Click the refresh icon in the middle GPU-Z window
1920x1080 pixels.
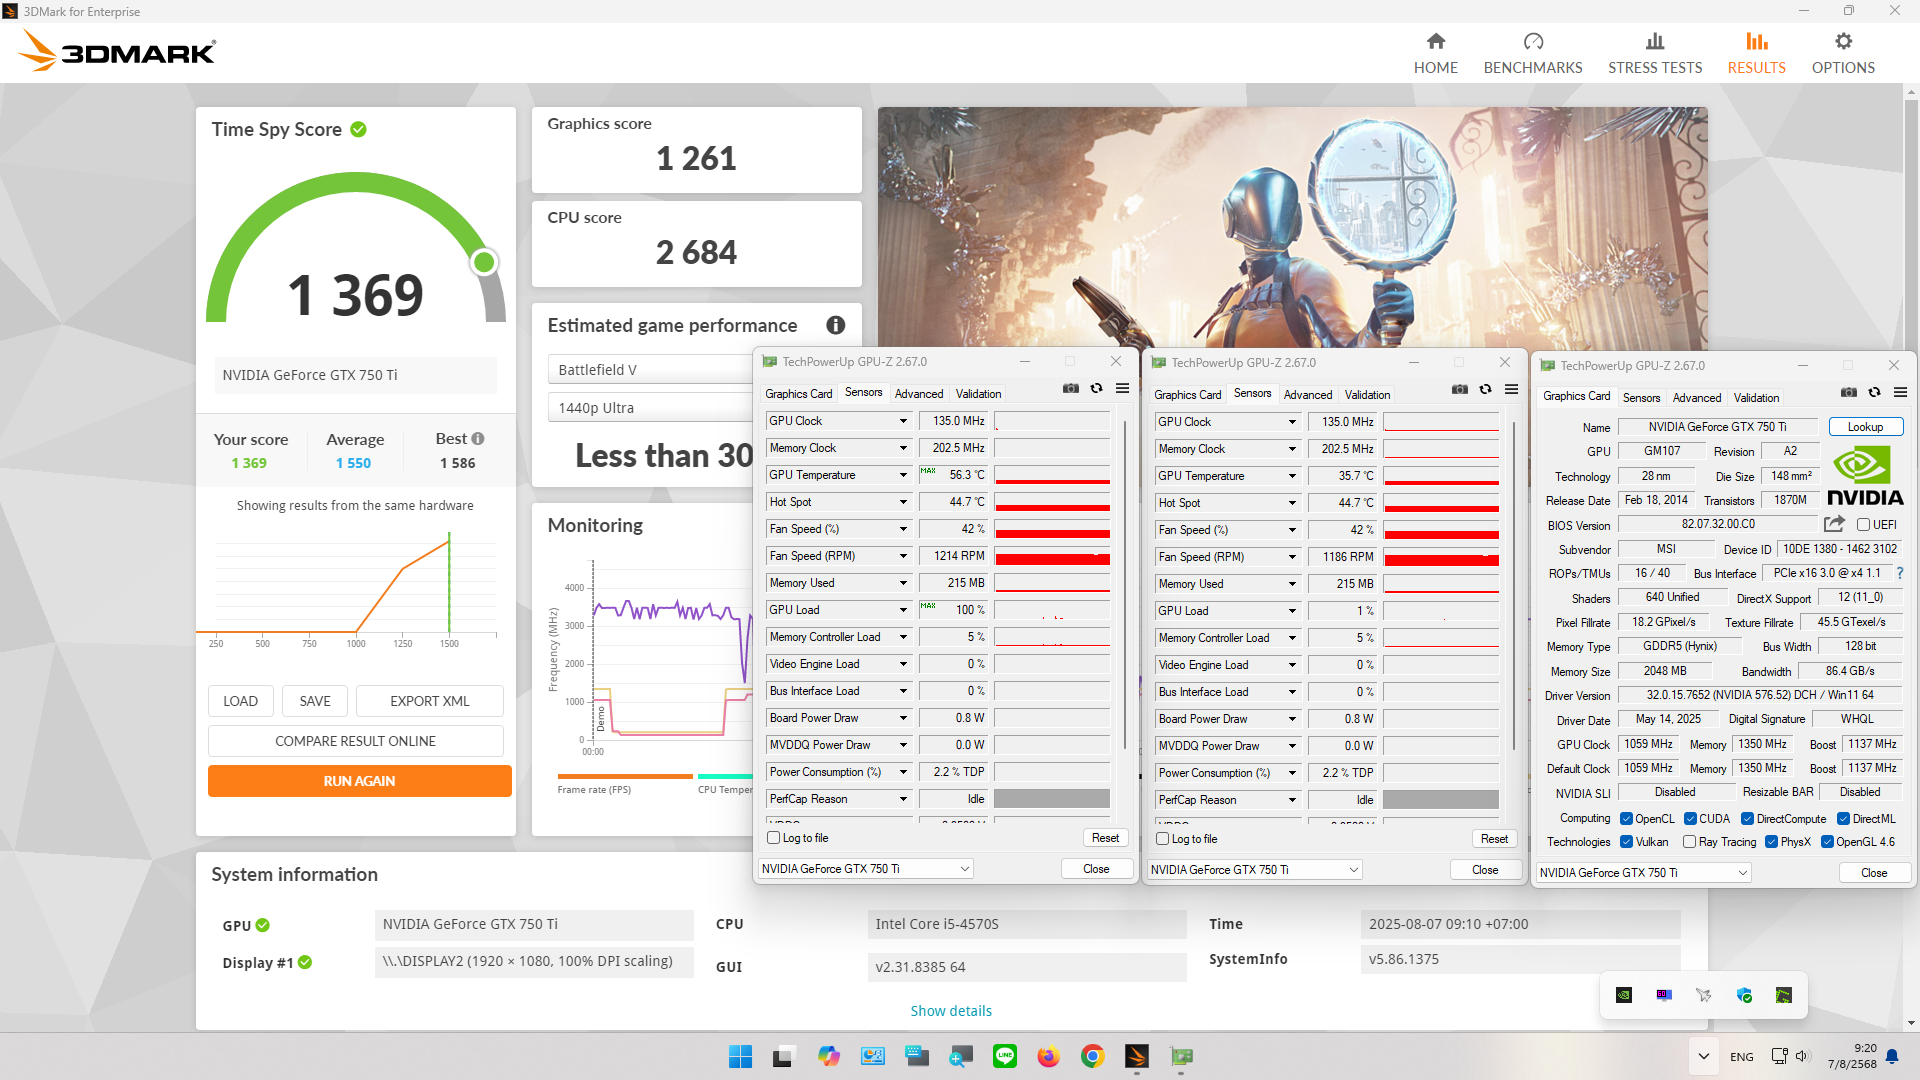pos(1485,389)
